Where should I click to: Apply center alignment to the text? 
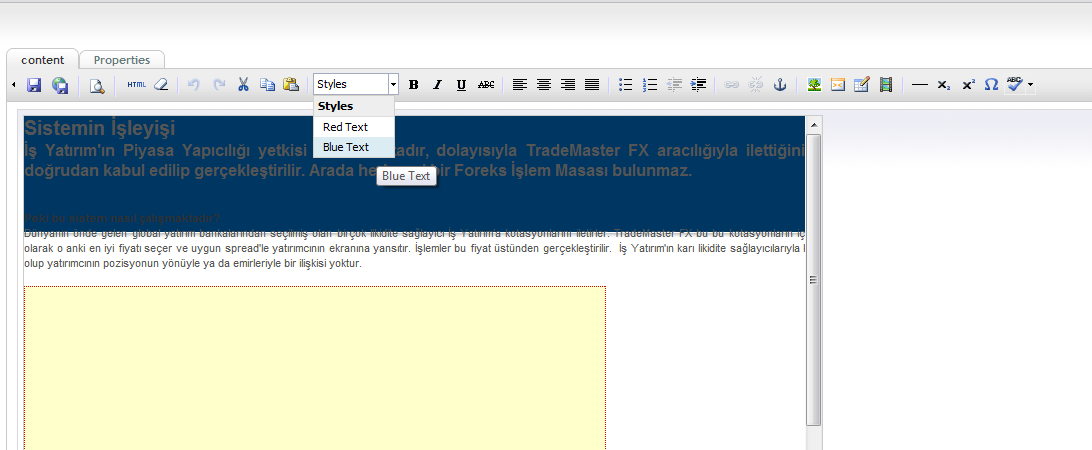(x=544, y=85)
